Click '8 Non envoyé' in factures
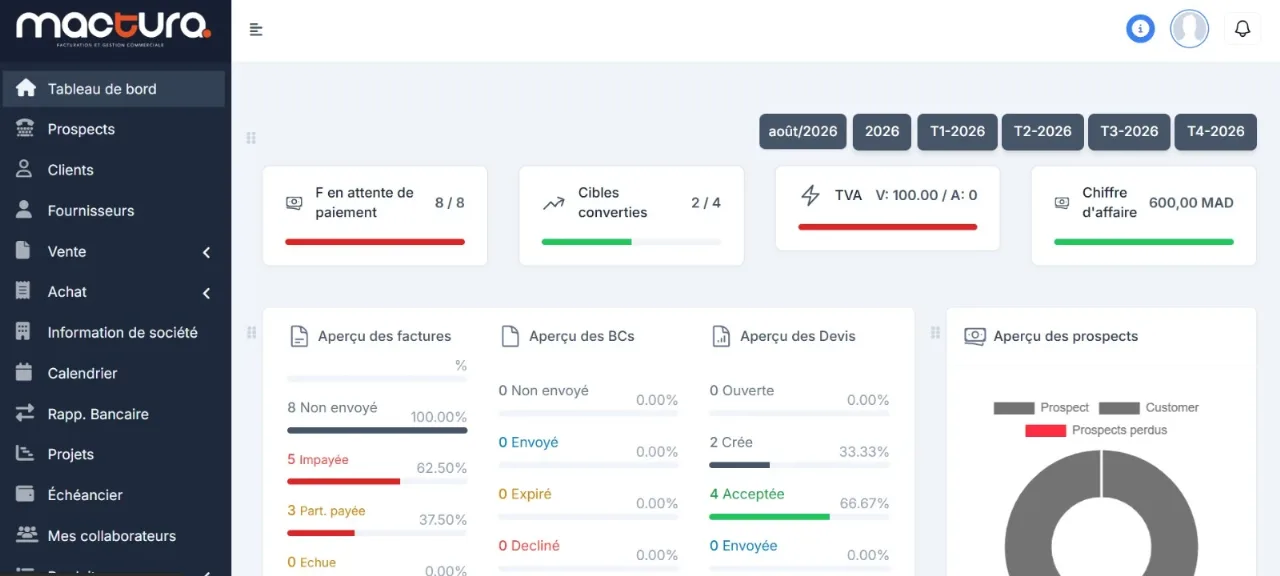The height and width of the screenshot is (576, 1280). click(332, 408)
